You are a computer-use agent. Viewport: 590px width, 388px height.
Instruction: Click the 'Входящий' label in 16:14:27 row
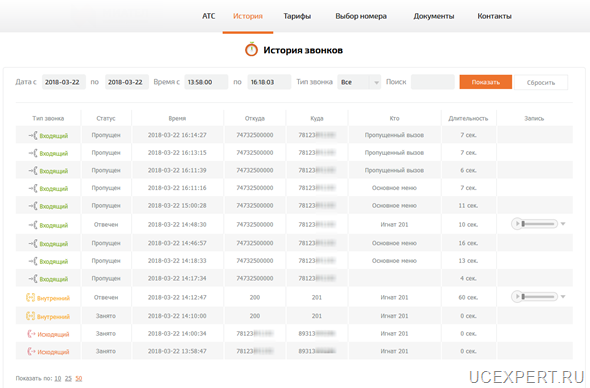click(54, 136)
